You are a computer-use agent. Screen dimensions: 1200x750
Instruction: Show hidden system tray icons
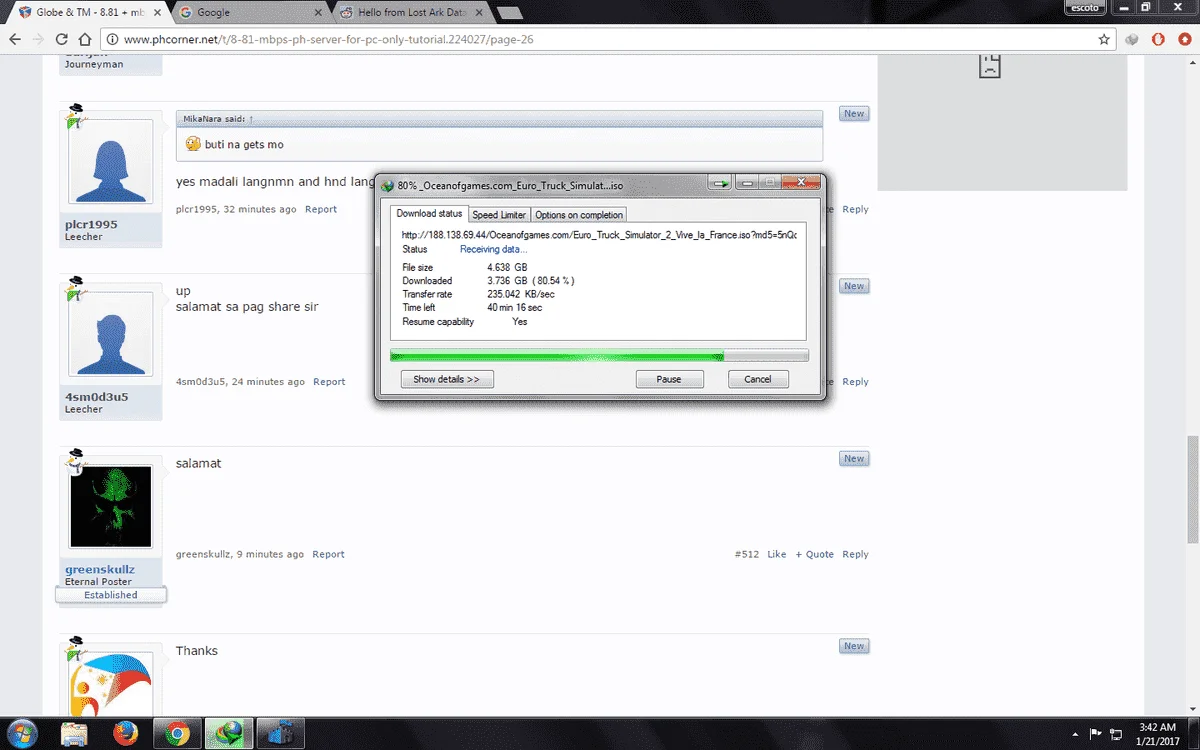[1074, 733]
